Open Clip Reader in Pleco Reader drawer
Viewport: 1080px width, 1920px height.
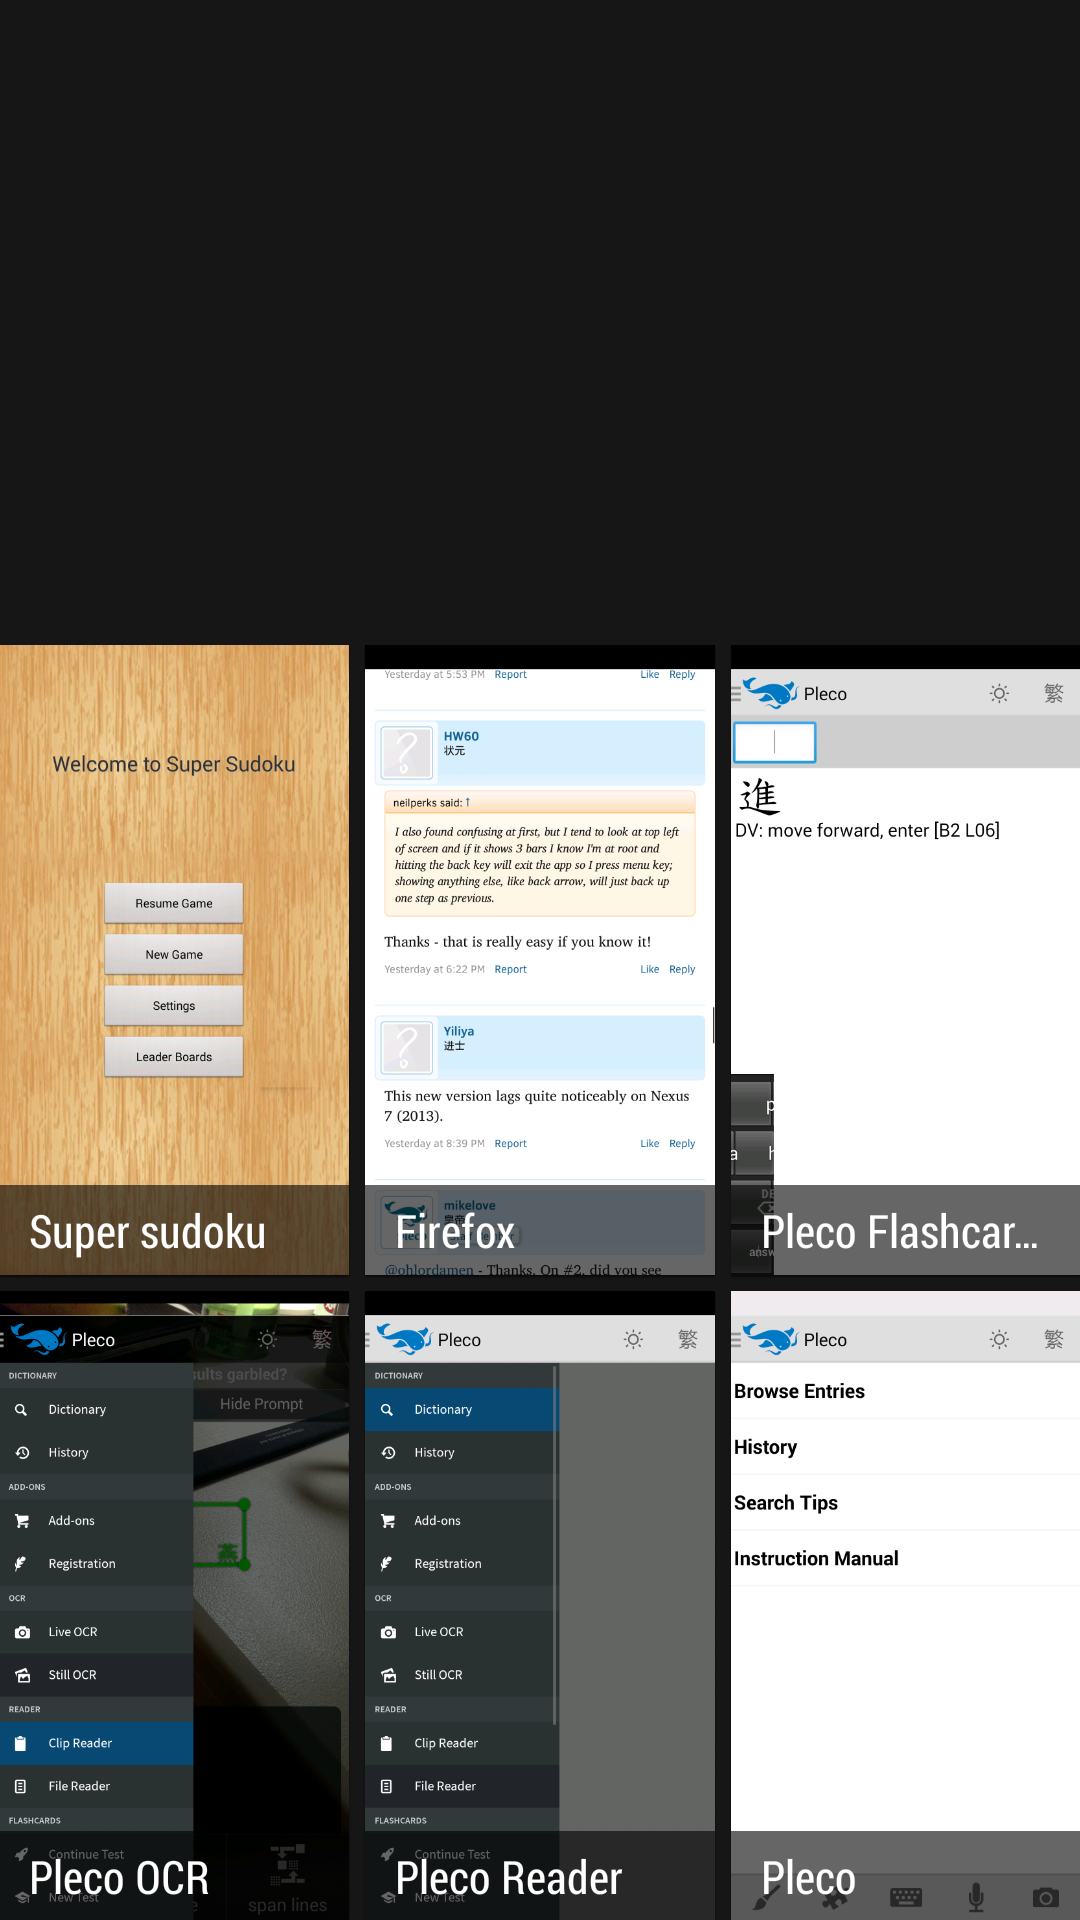click(462, 1743)
